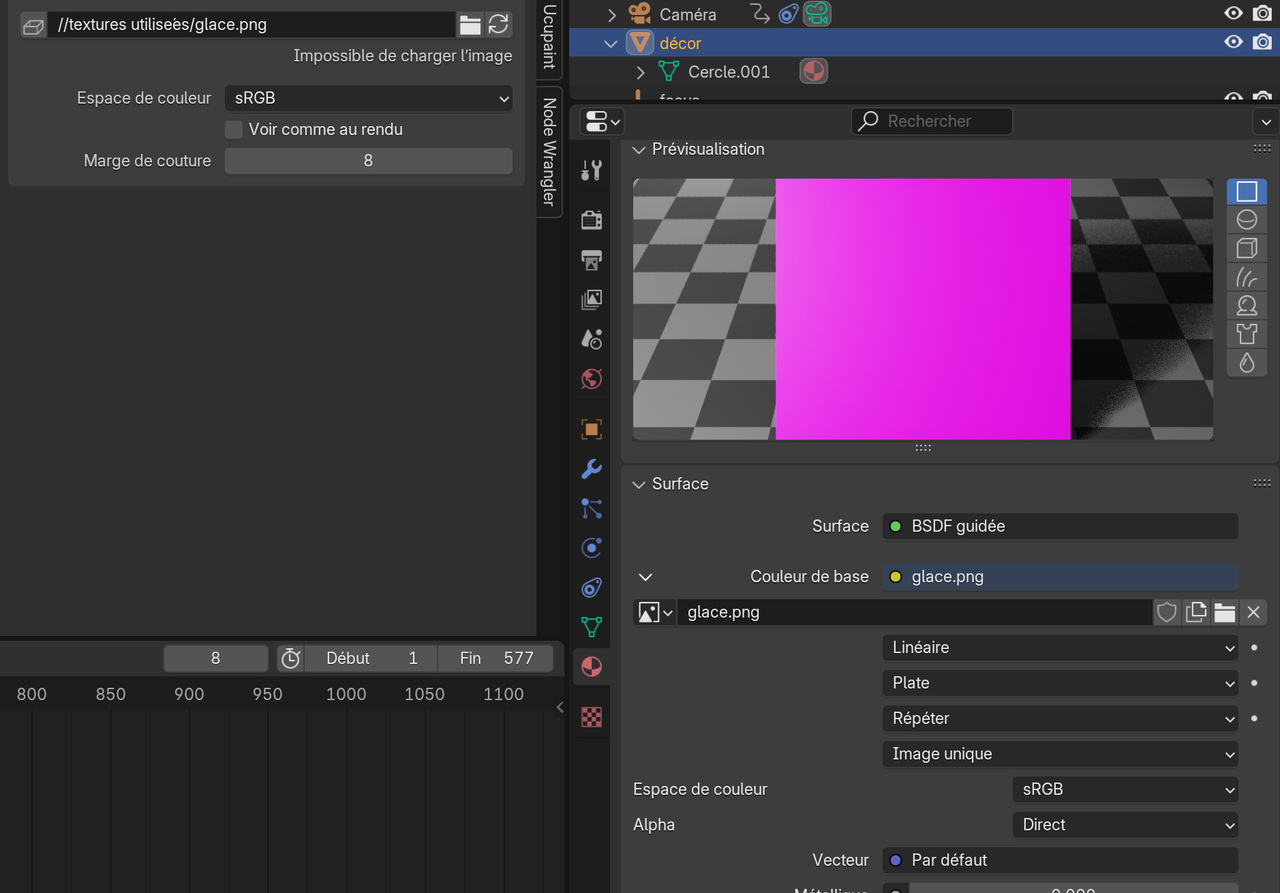Click the stopwatch icon in timeline header
The image size is (1280, 893).
[290, 658]
